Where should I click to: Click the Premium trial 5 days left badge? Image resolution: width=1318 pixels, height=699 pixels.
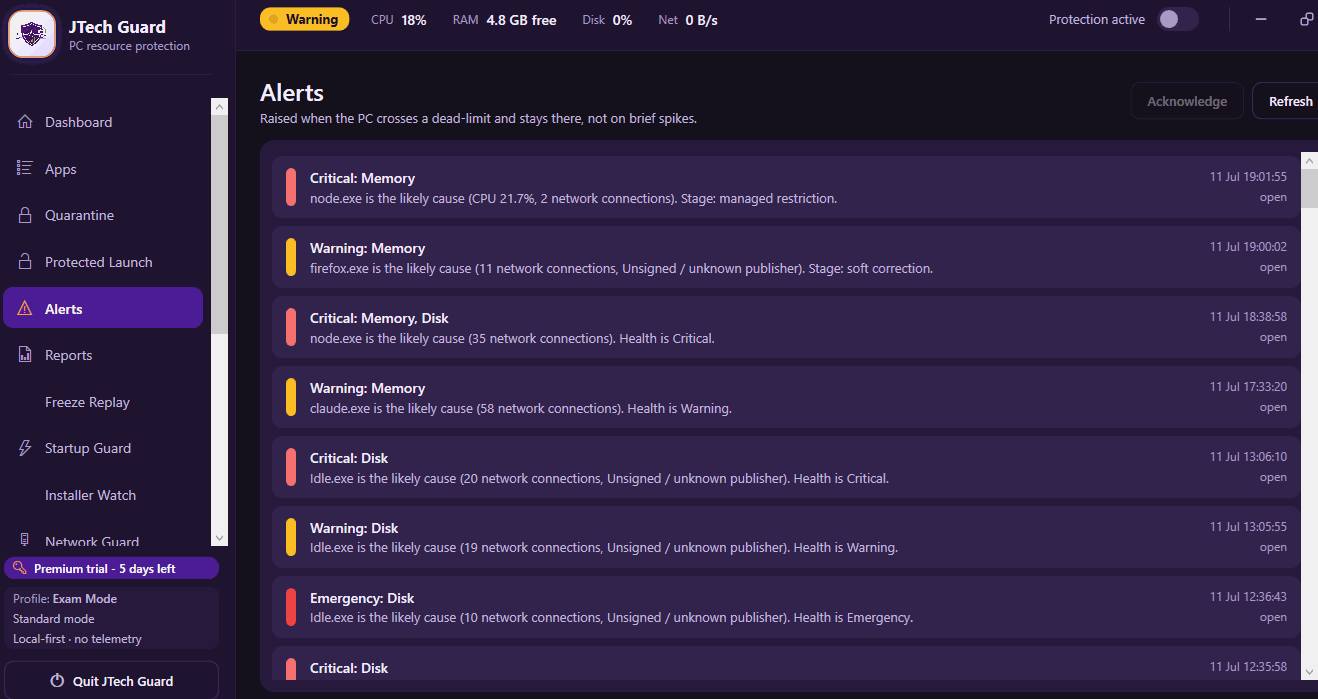[x=111, y=568]
